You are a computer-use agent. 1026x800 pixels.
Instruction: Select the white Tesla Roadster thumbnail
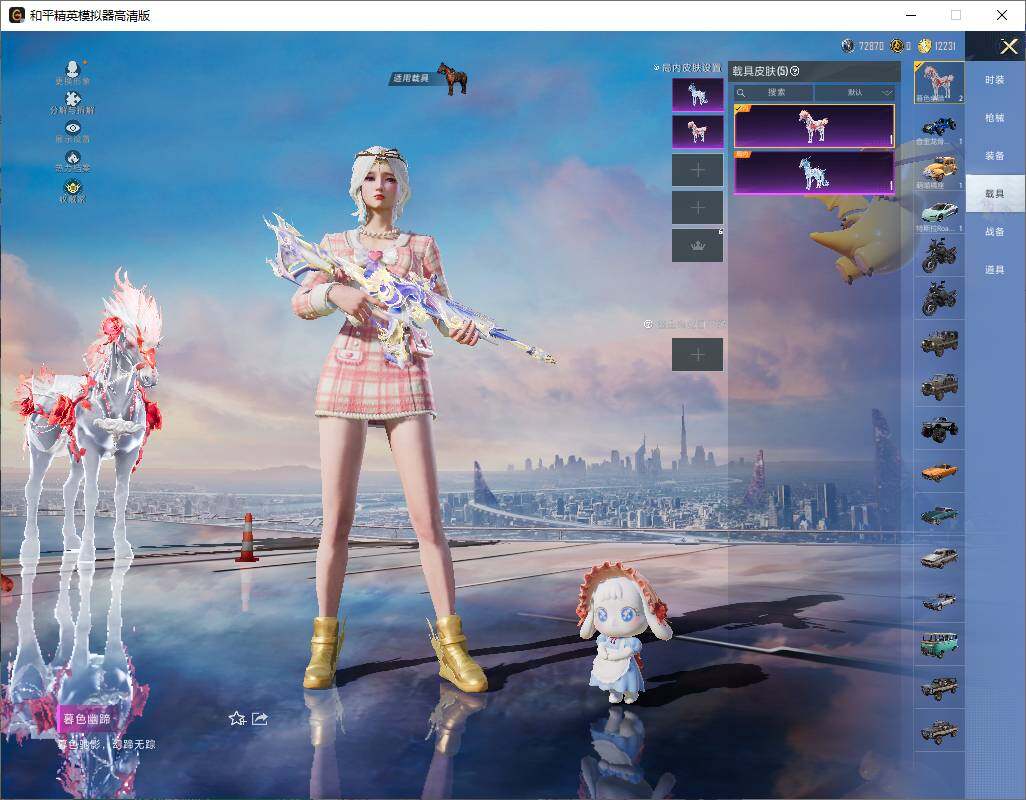point(939,214)
